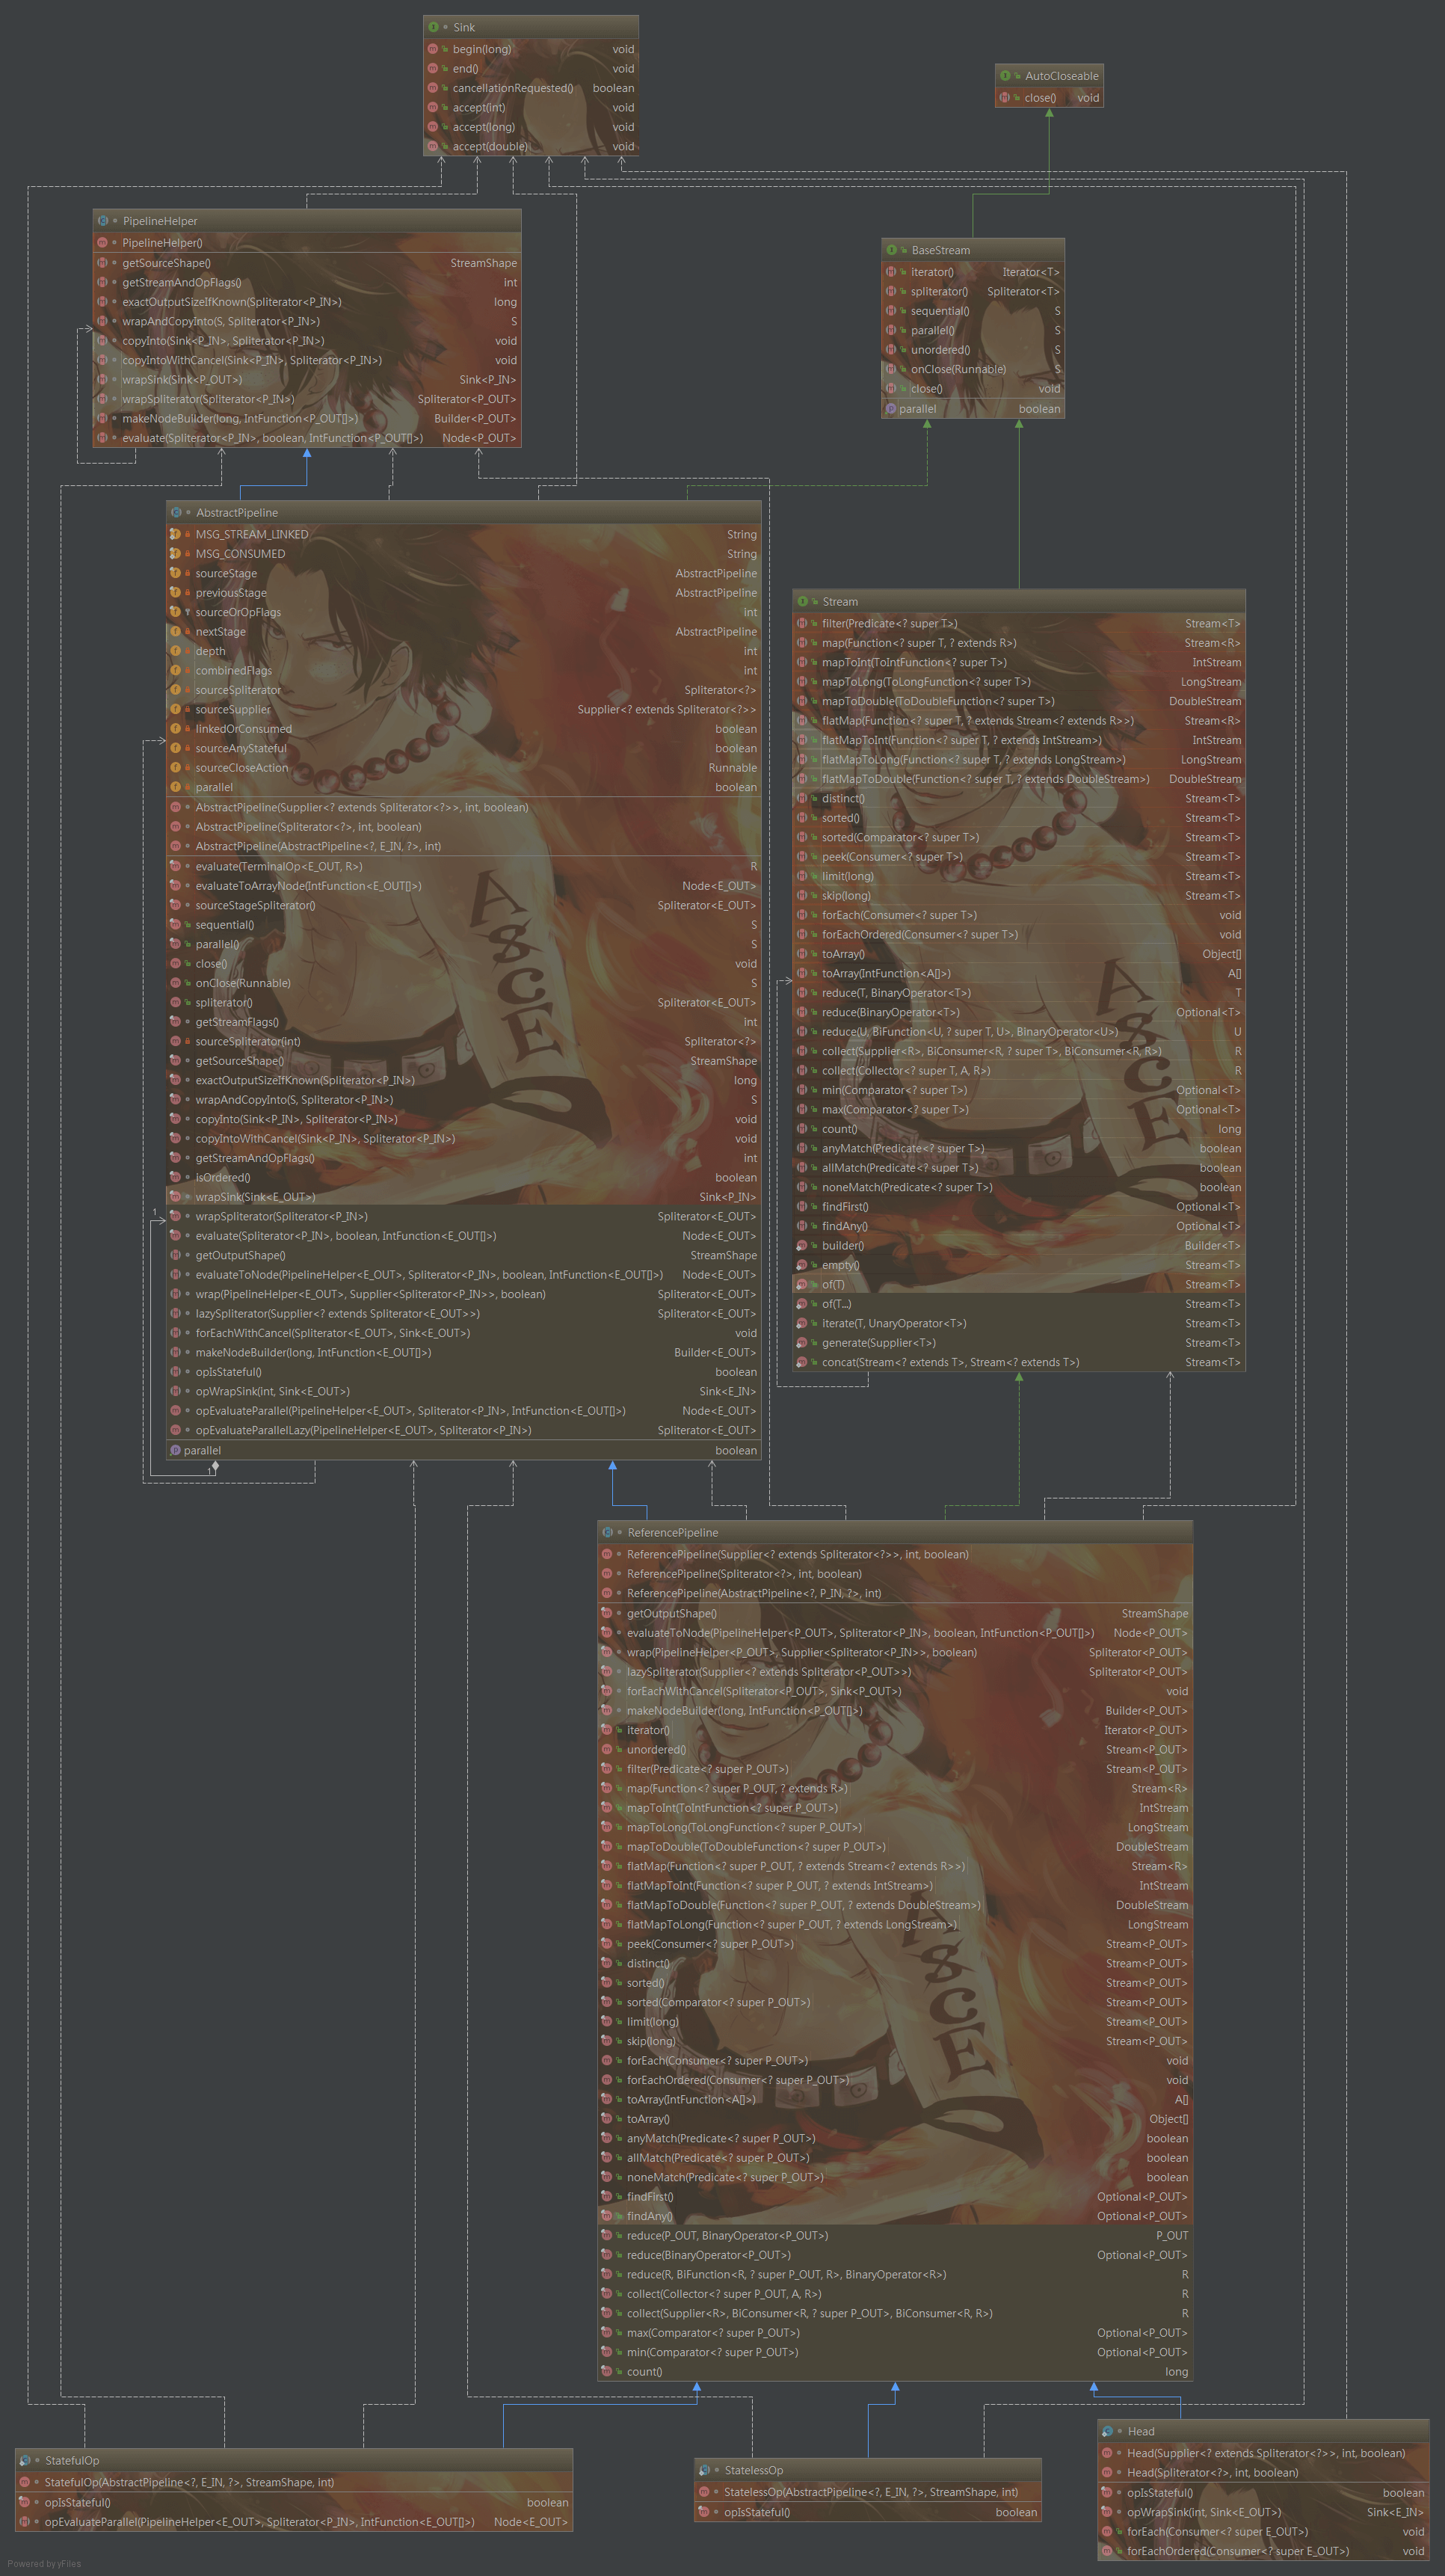This screenshot has height=2576, width=1445.
Task: Click the property icon beside parallel in AbstractPipeline
Action: (176, 1451)
